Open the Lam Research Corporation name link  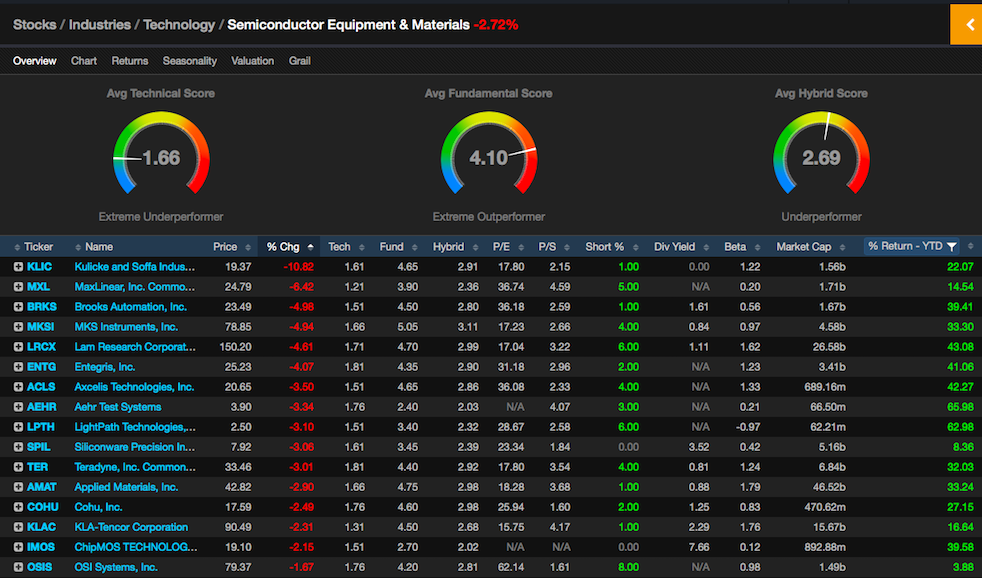point(135,347)
